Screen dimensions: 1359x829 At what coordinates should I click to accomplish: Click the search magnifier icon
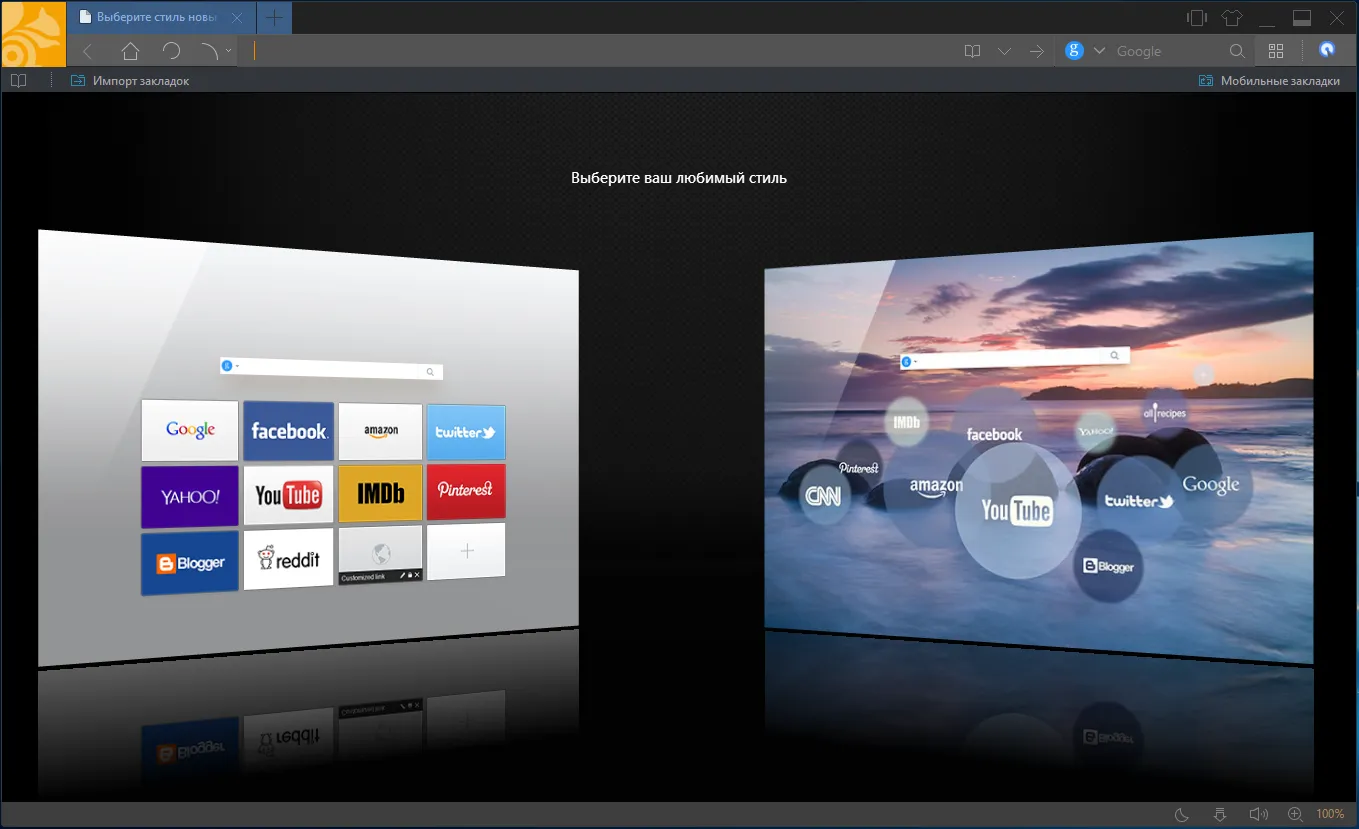pos(1237,51)
